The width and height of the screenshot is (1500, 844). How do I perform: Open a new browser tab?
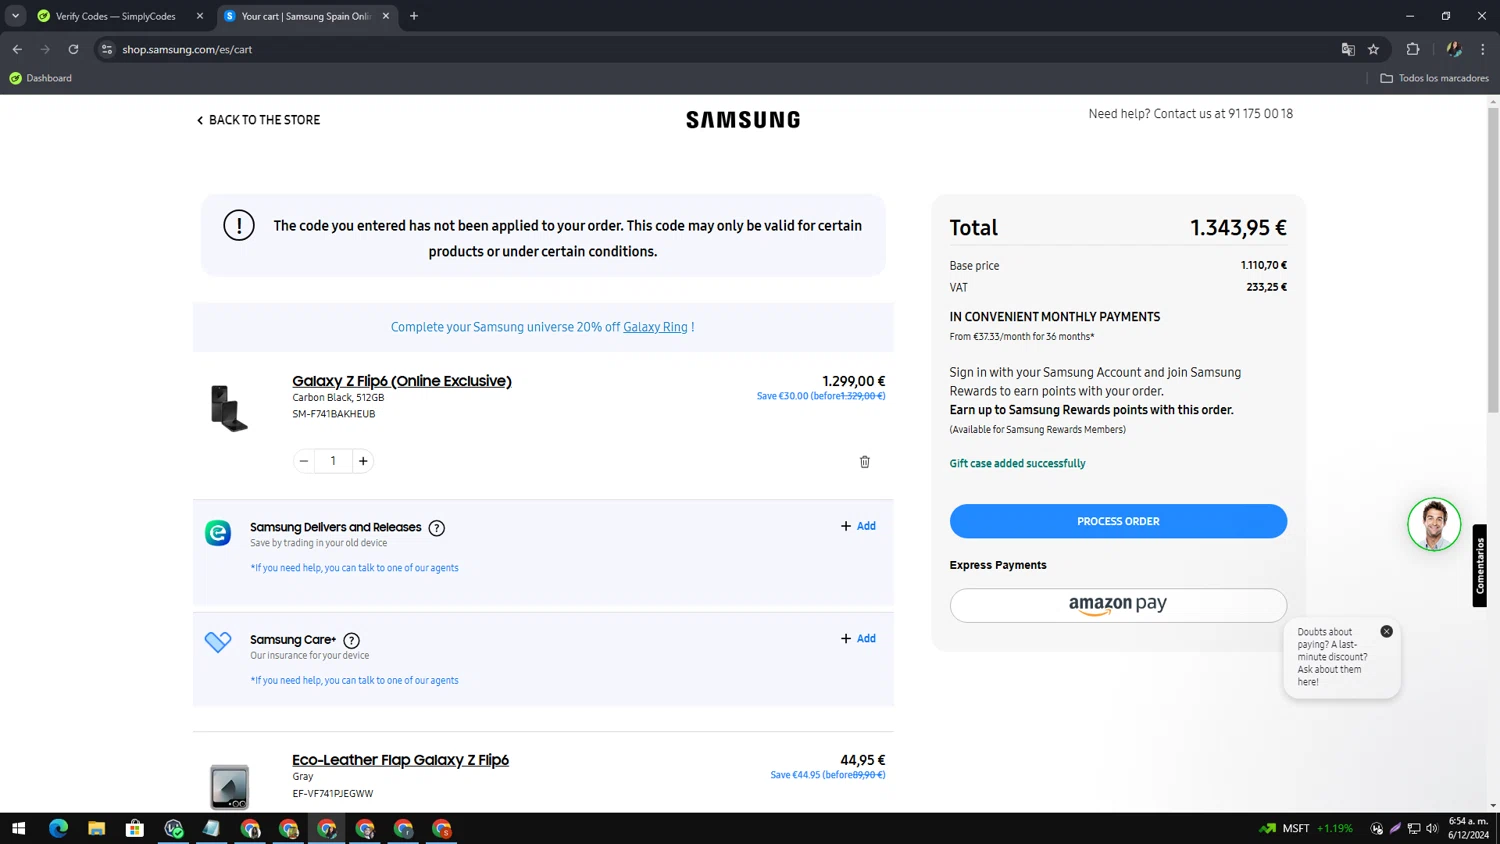point(414,16)
